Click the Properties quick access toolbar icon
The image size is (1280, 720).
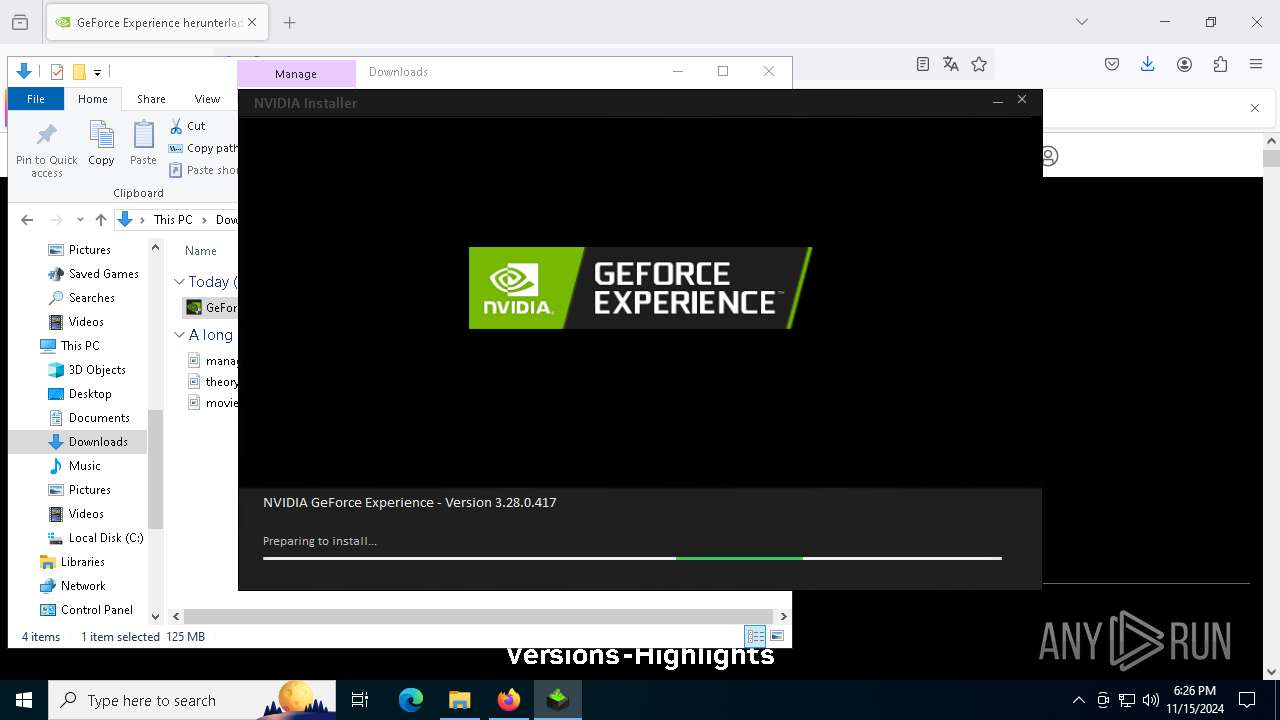(x=57, y=72)
